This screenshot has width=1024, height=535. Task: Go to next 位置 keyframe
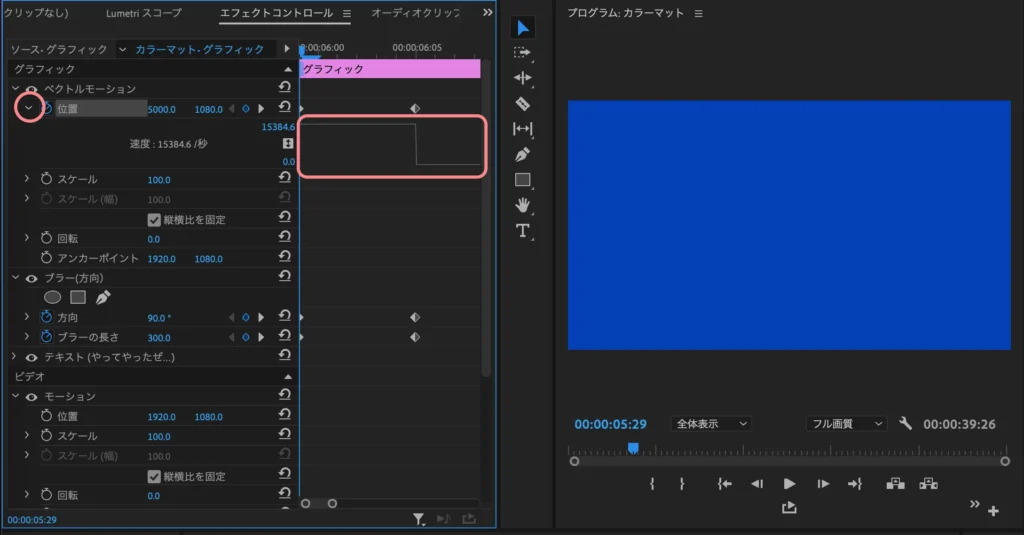(261, 108)
